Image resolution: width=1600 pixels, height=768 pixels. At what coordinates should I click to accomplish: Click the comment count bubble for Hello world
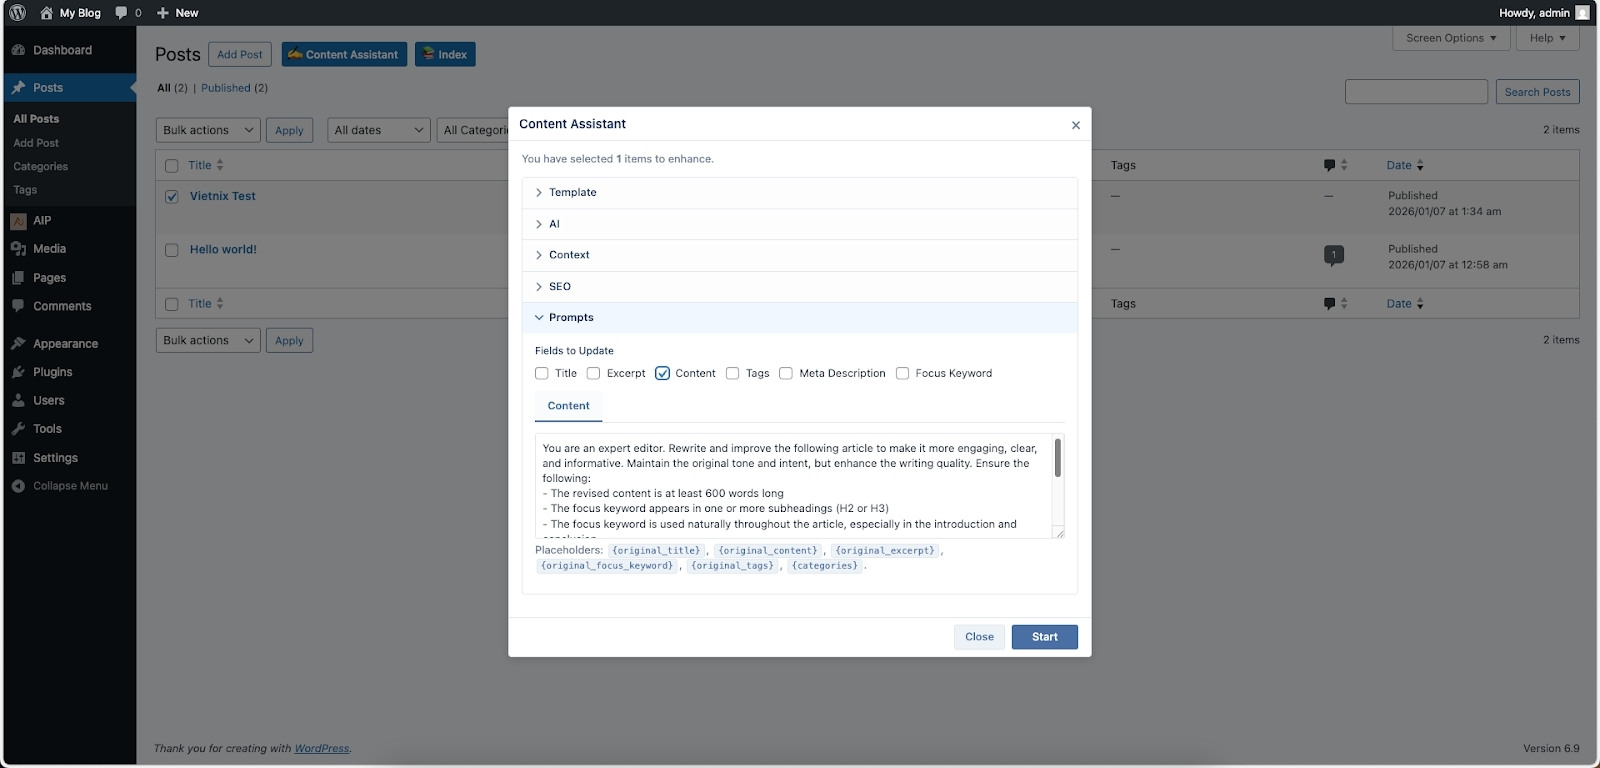tap(1333, 255)
